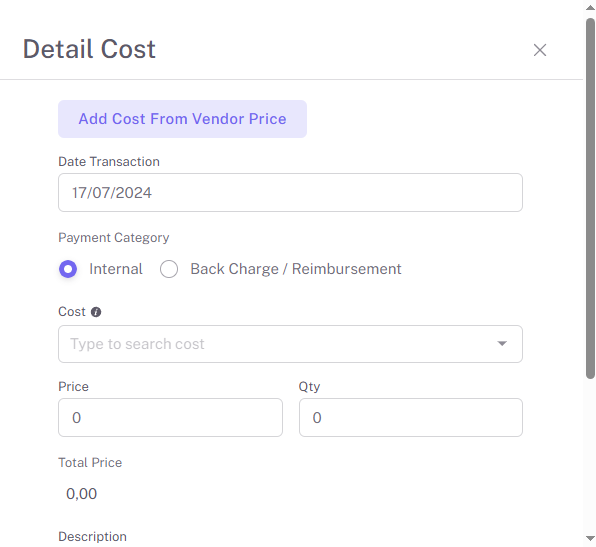
Task: Click the Internal label text
Action: pos(116,269)
